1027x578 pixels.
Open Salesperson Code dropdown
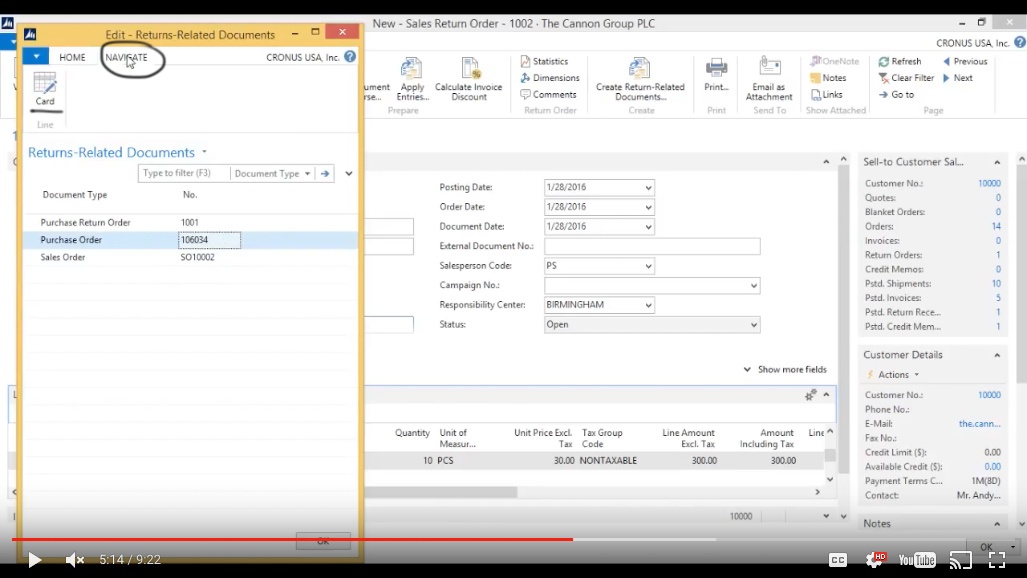pos(648,266)
